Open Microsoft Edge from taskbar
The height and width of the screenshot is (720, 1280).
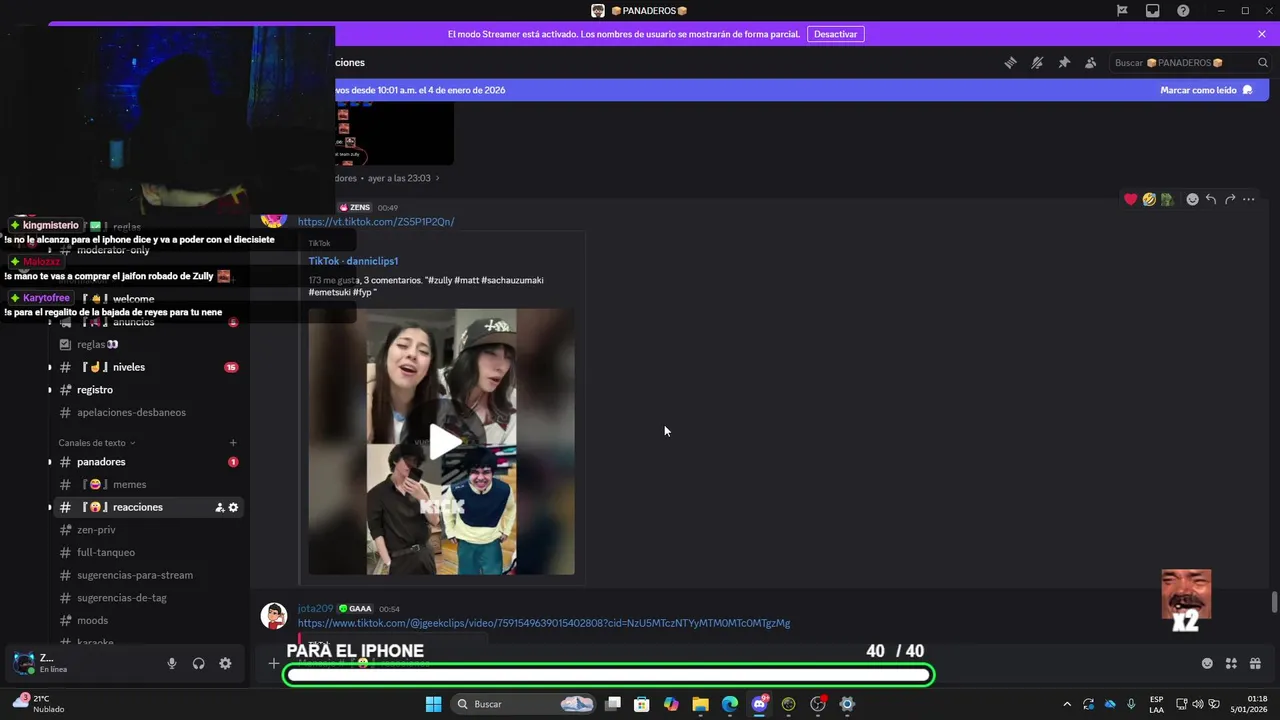tap(729, 704)
